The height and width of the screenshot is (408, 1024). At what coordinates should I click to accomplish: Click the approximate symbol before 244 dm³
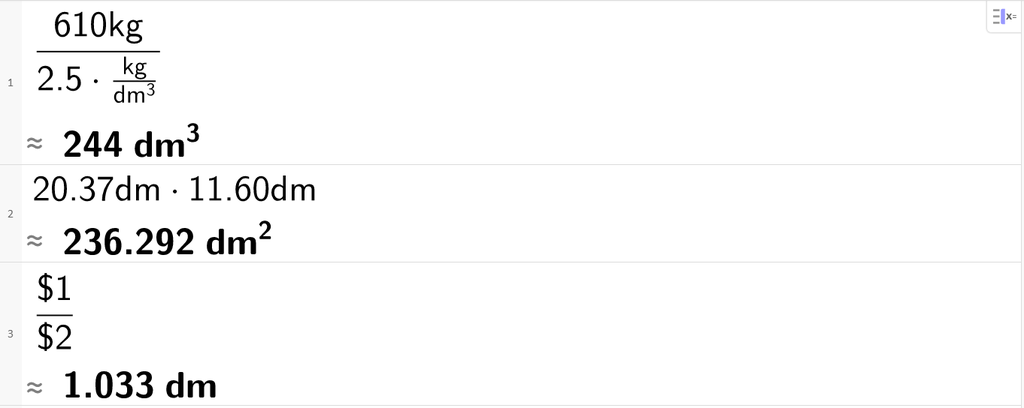click(34, 144)
